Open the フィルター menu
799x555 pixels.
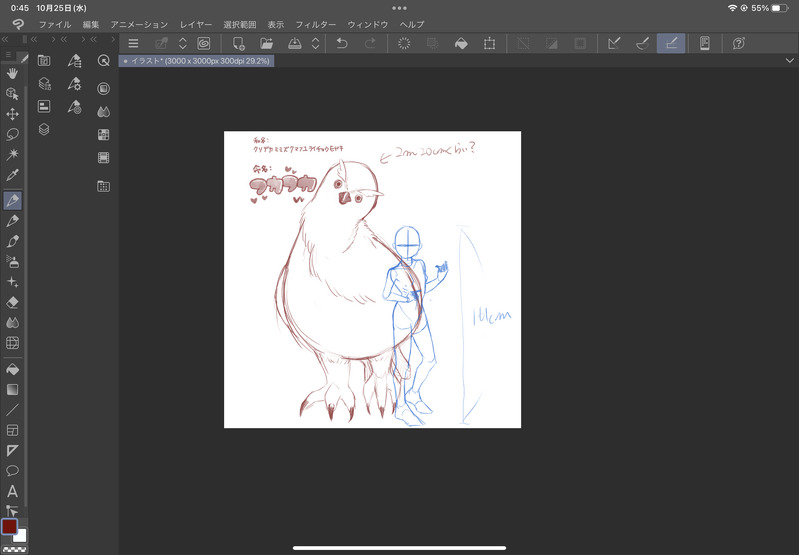pyautogui.click(x=315, y=23)
